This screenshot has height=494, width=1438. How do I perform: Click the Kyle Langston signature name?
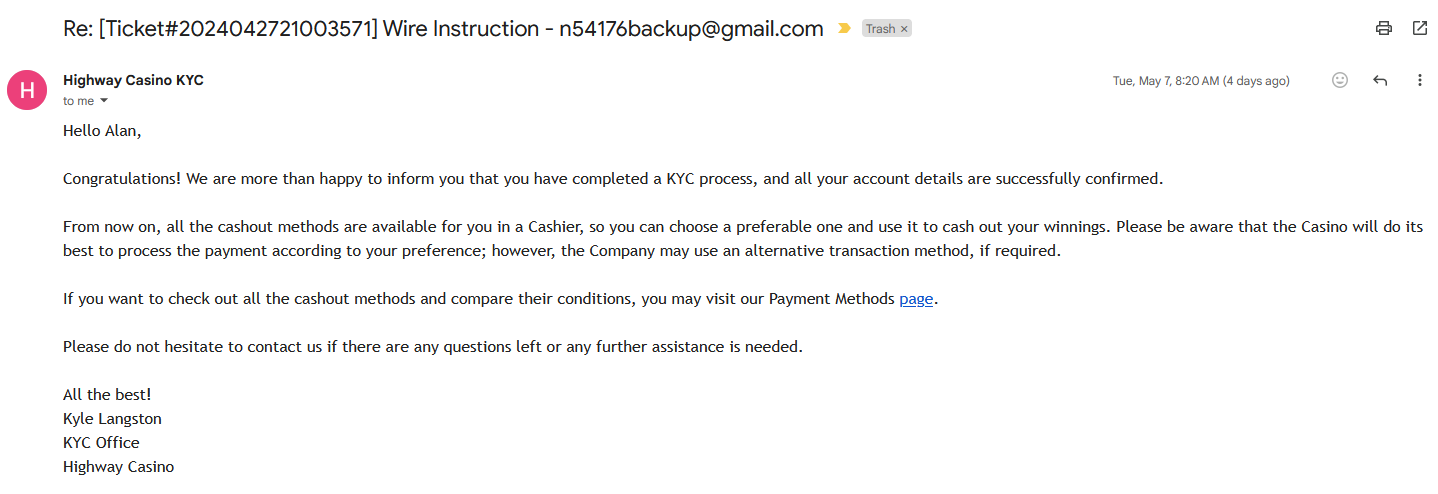(x=112, y=418)
